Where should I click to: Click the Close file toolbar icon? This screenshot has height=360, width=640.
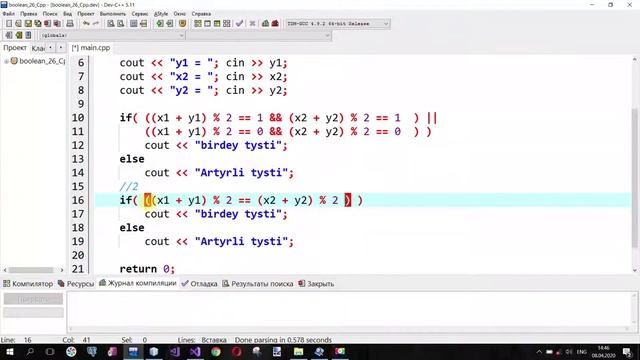48,24
